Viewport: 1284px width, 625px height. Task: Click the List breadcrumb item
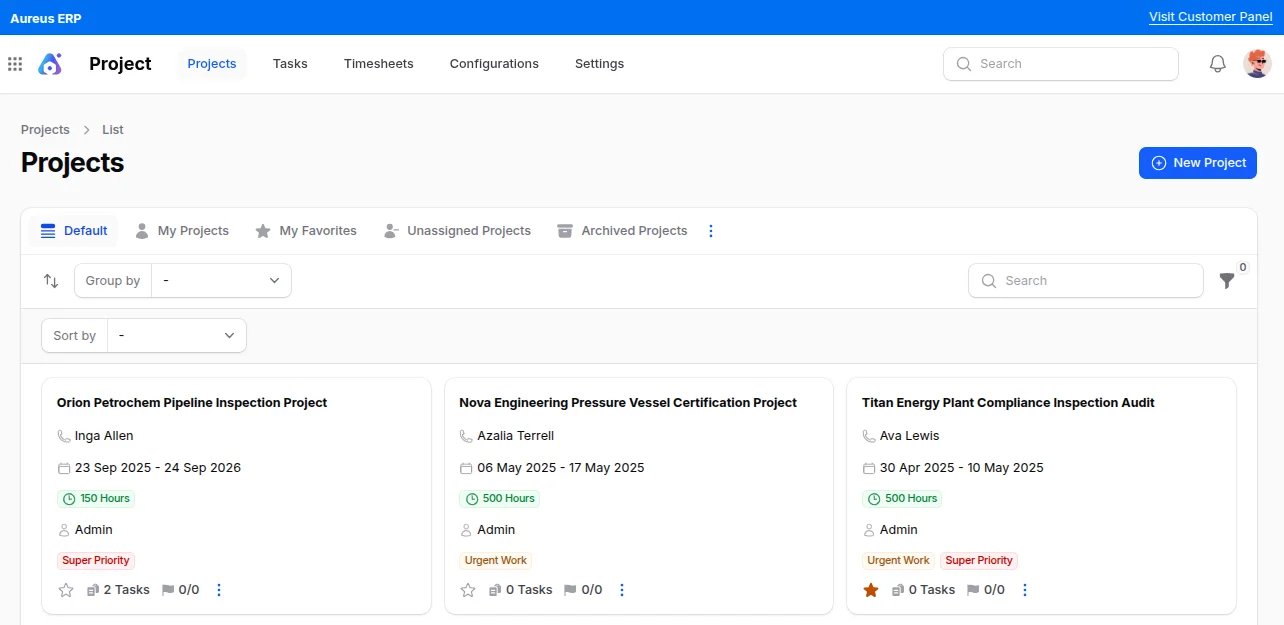point(113,130)
